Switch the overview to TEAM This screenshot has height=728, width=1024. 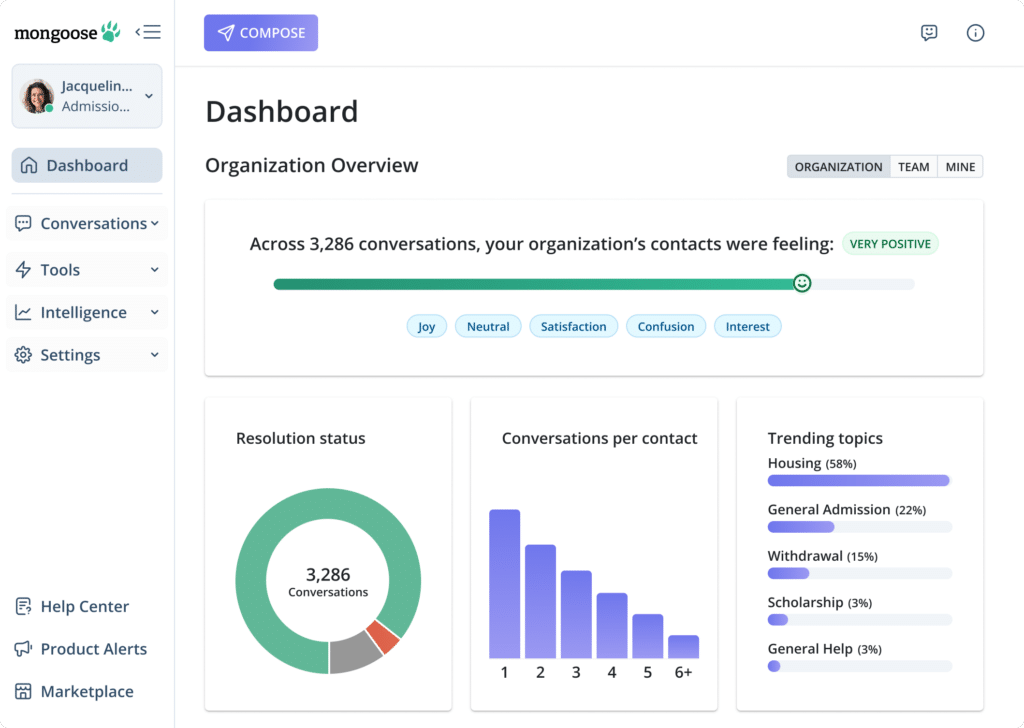coord(913,166)
